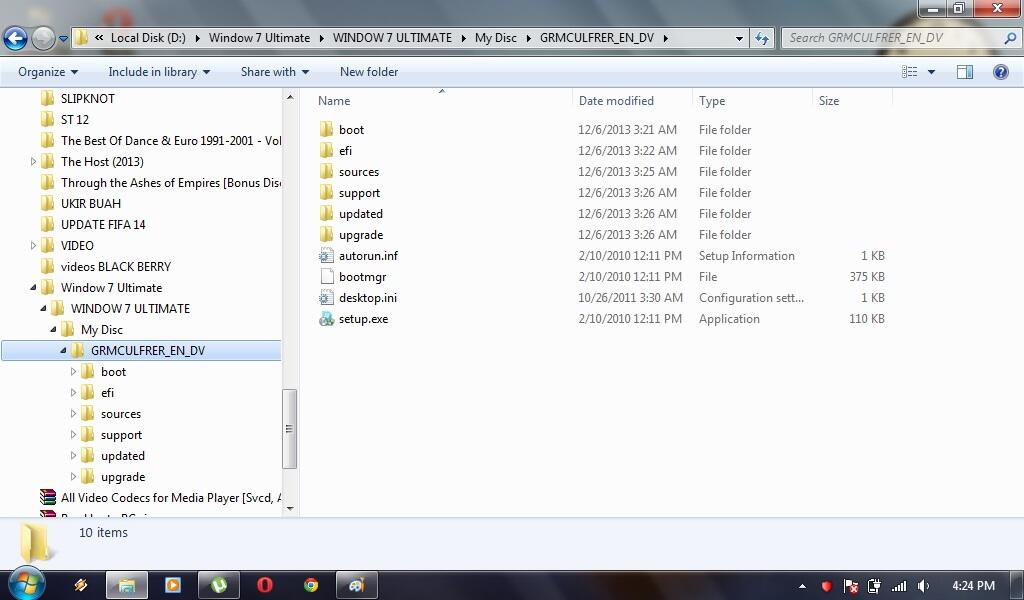
Task: Show hidden tray icons arrow
Action: pyautogui.click(x=802, y=586)
